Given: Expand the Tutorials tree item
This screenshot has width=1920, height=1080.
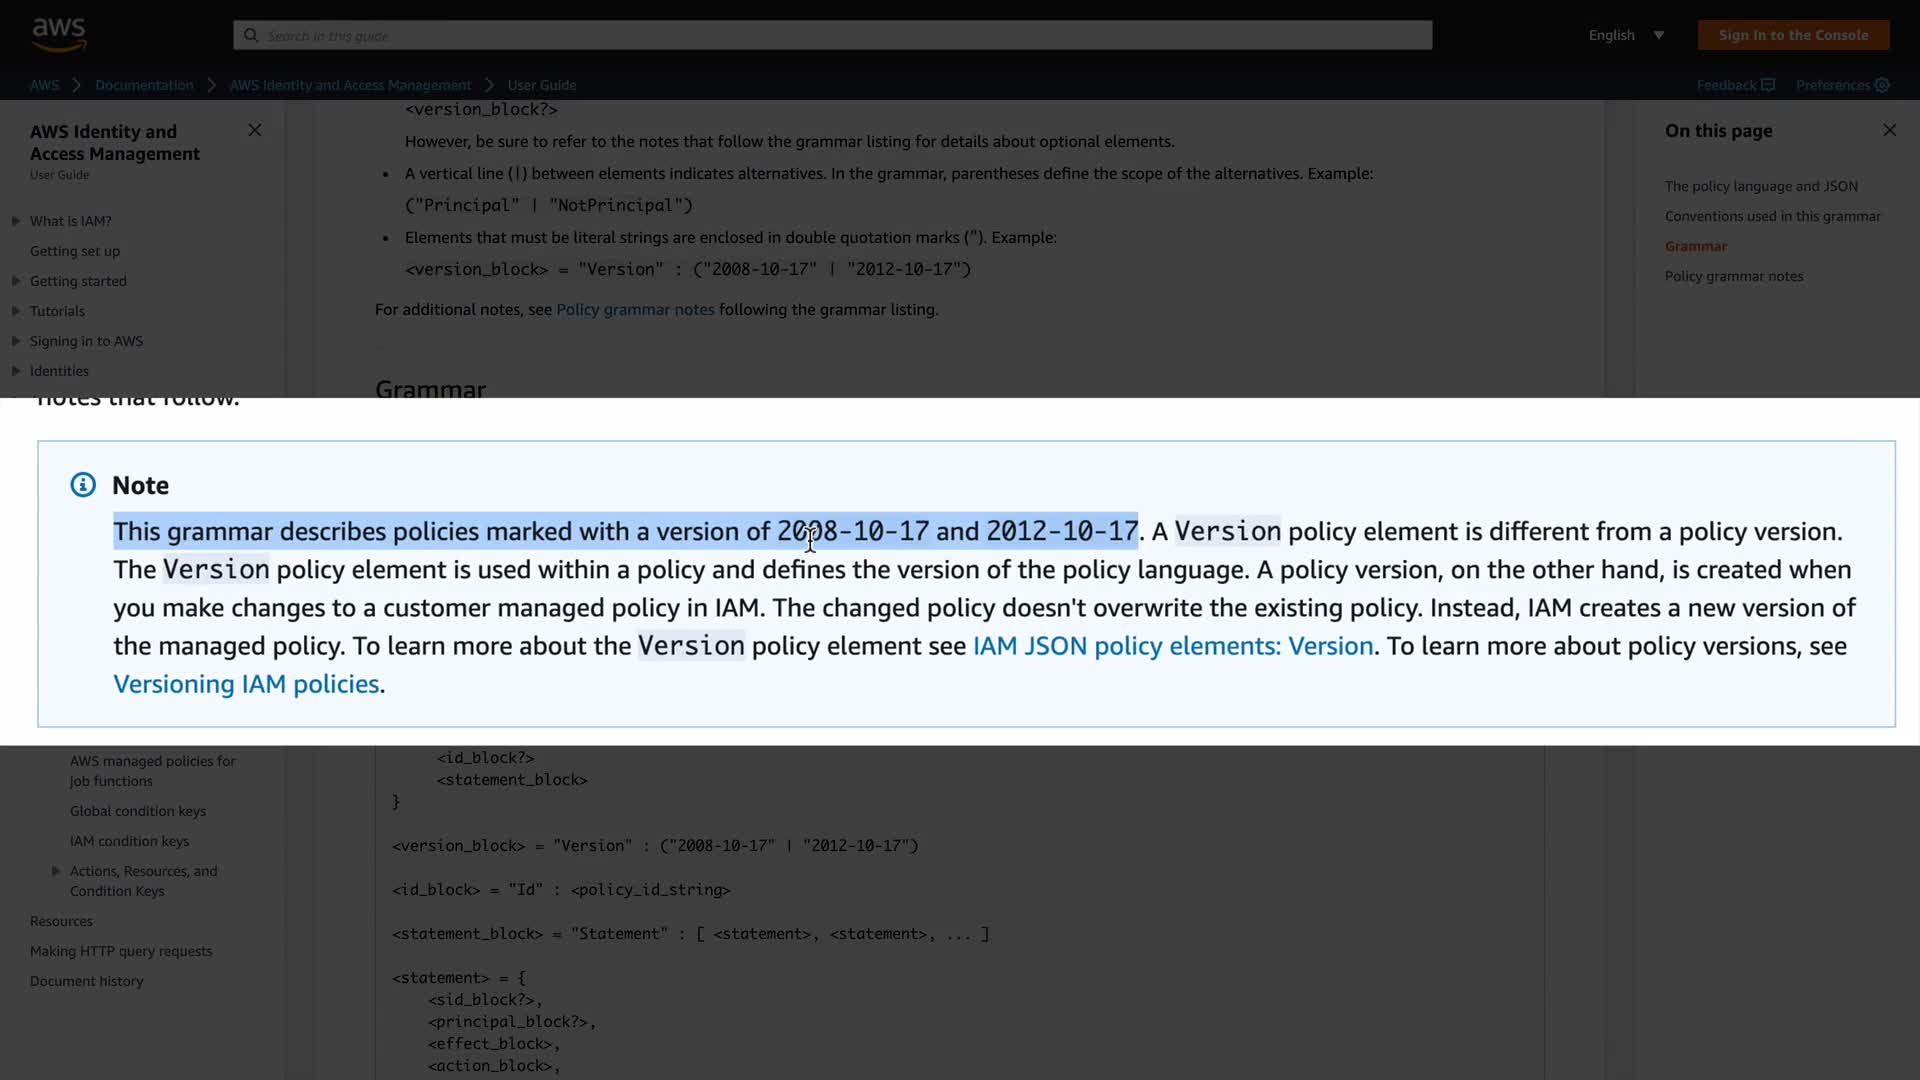Looking at the screenshot, I should (x=16, y=311).
